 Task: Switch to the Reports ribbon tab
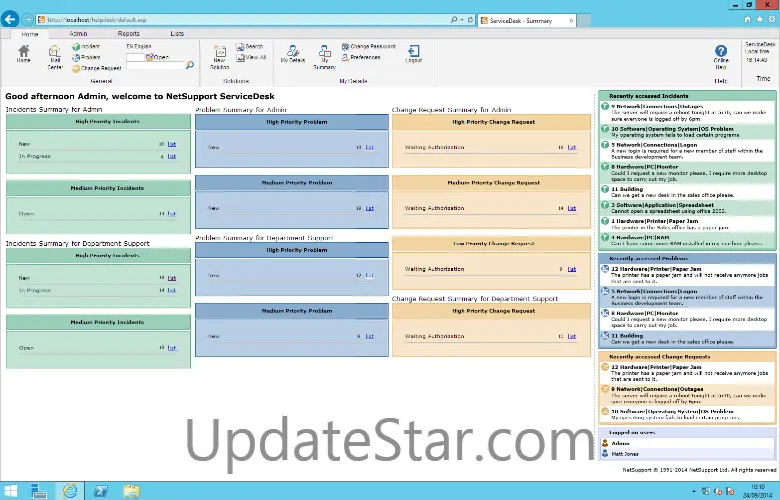tap(128, 34)
